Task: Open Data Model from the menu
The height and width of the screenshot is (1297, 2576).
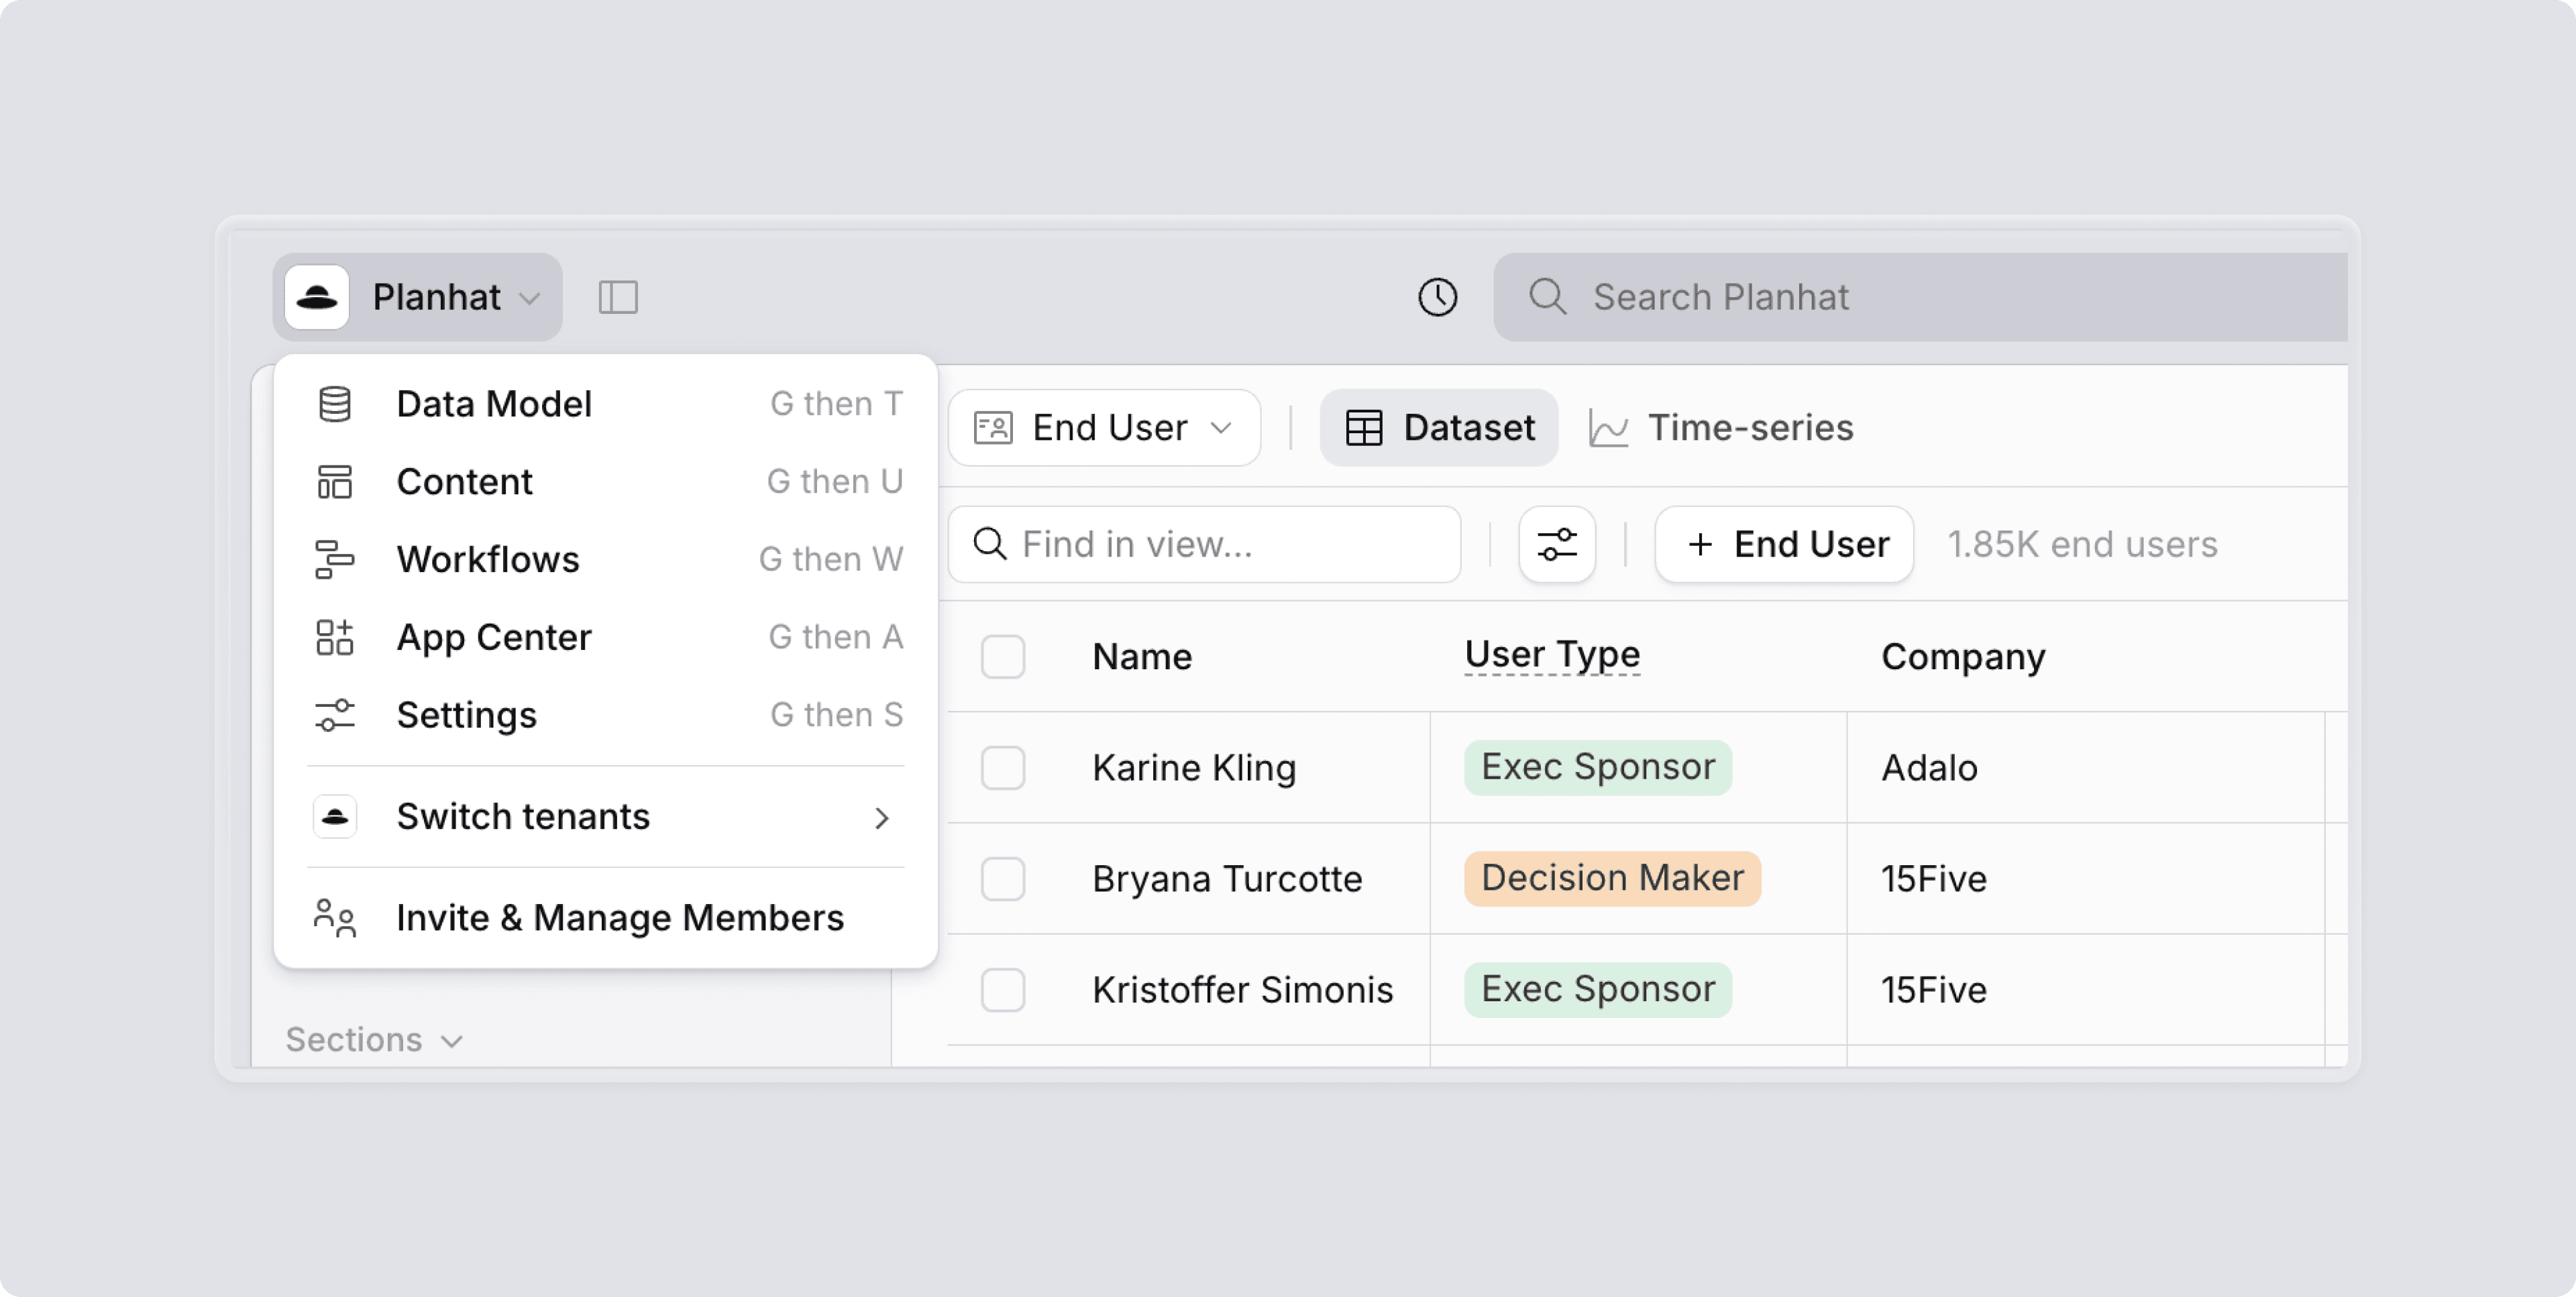Action: (606, 404)
